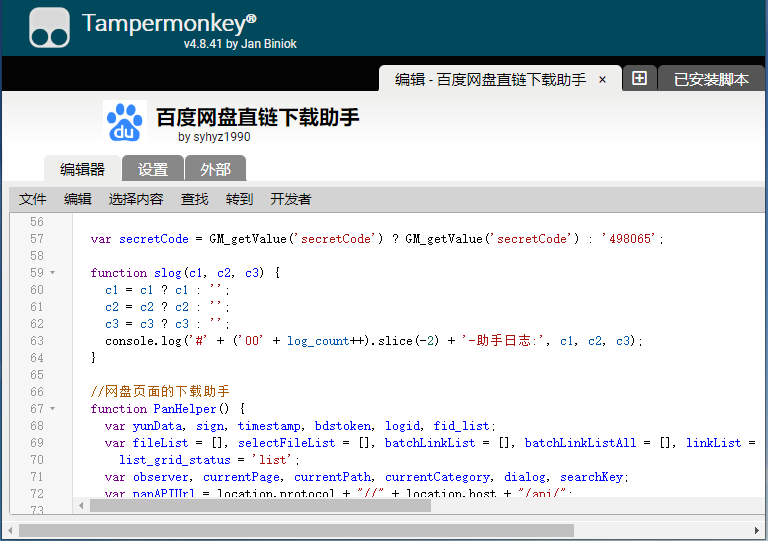Screen dimensions: 768x541
Task: Open the 编辑 menu
Action: pos(77,199)
